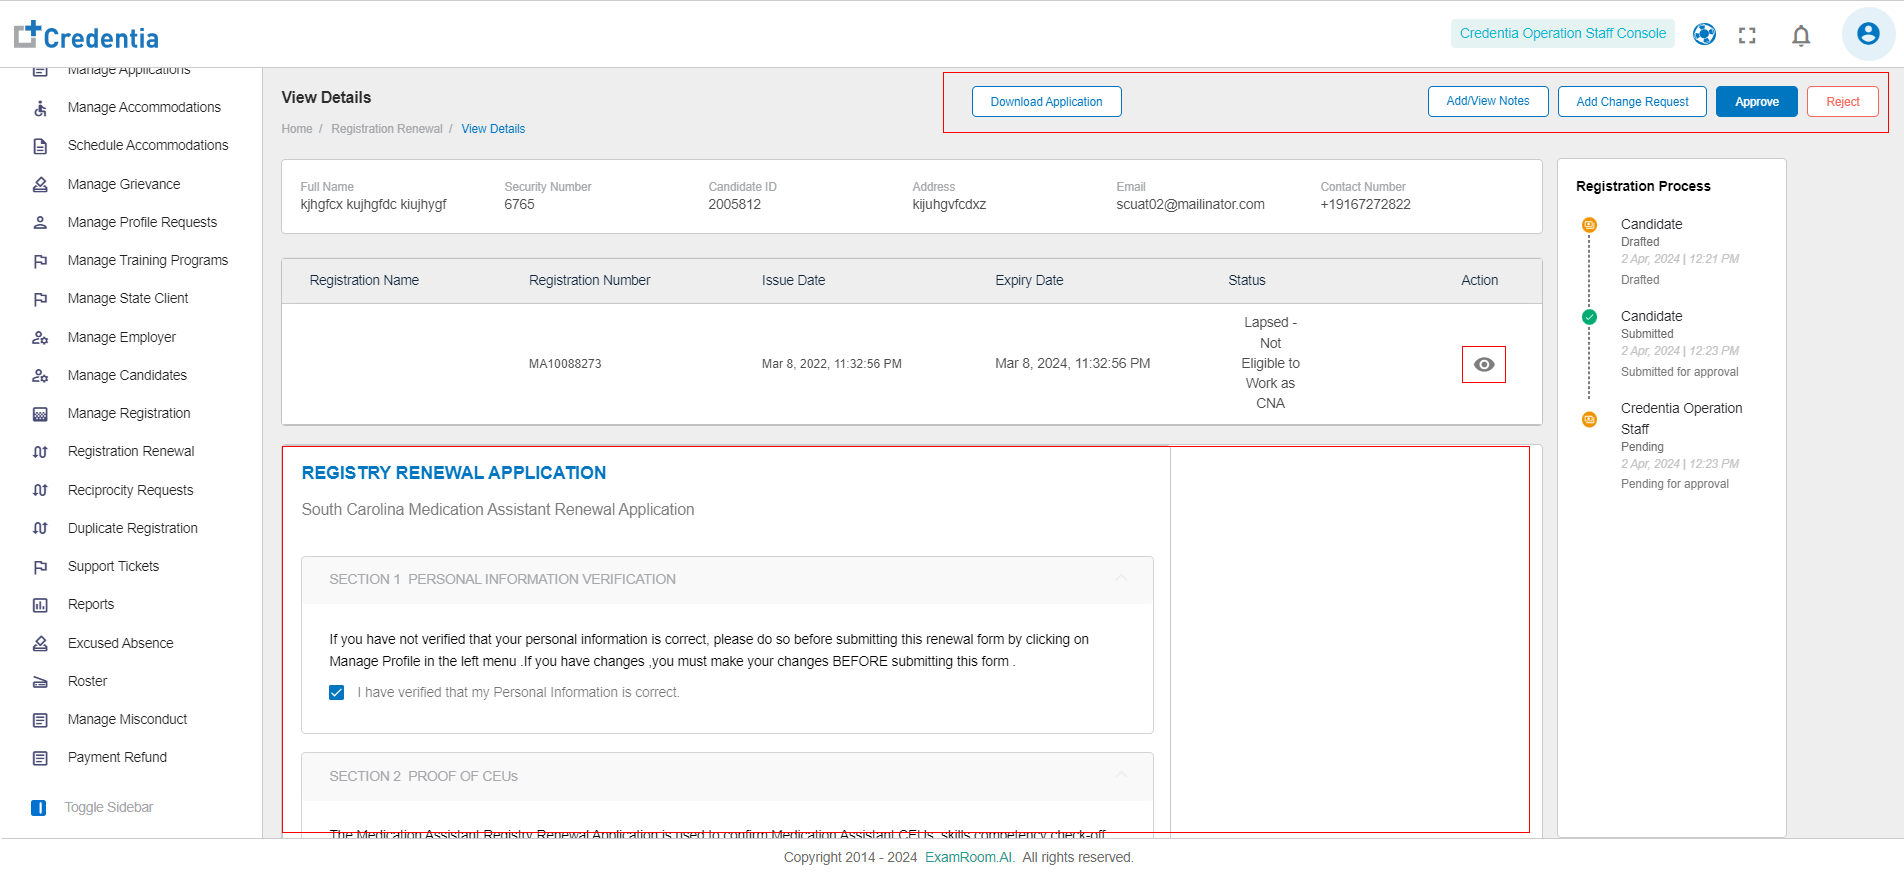Click the Reports chart icon
Image resolution: width=1904 pixels, height=873 pixels.
pos(40,605)
